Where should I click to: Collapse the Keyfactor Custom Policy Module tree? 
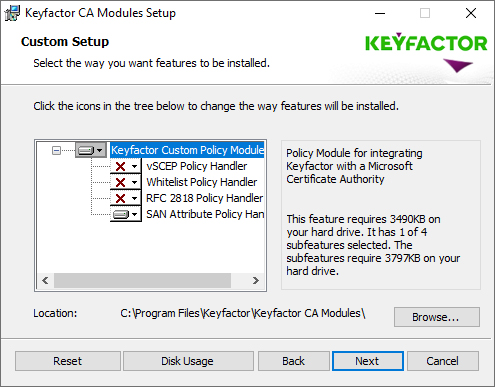pos(56,150)
